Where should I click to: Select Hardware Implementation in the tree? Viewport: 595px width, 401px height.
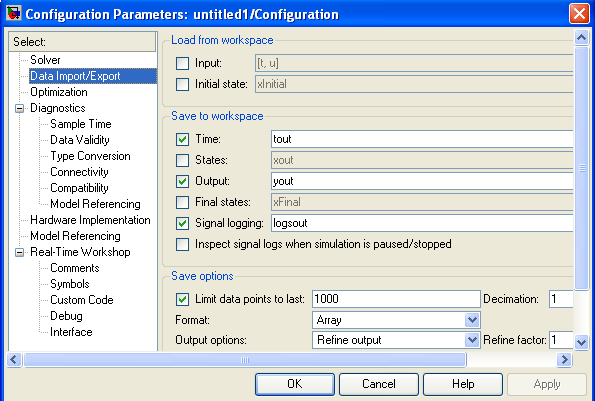(90, 220)
